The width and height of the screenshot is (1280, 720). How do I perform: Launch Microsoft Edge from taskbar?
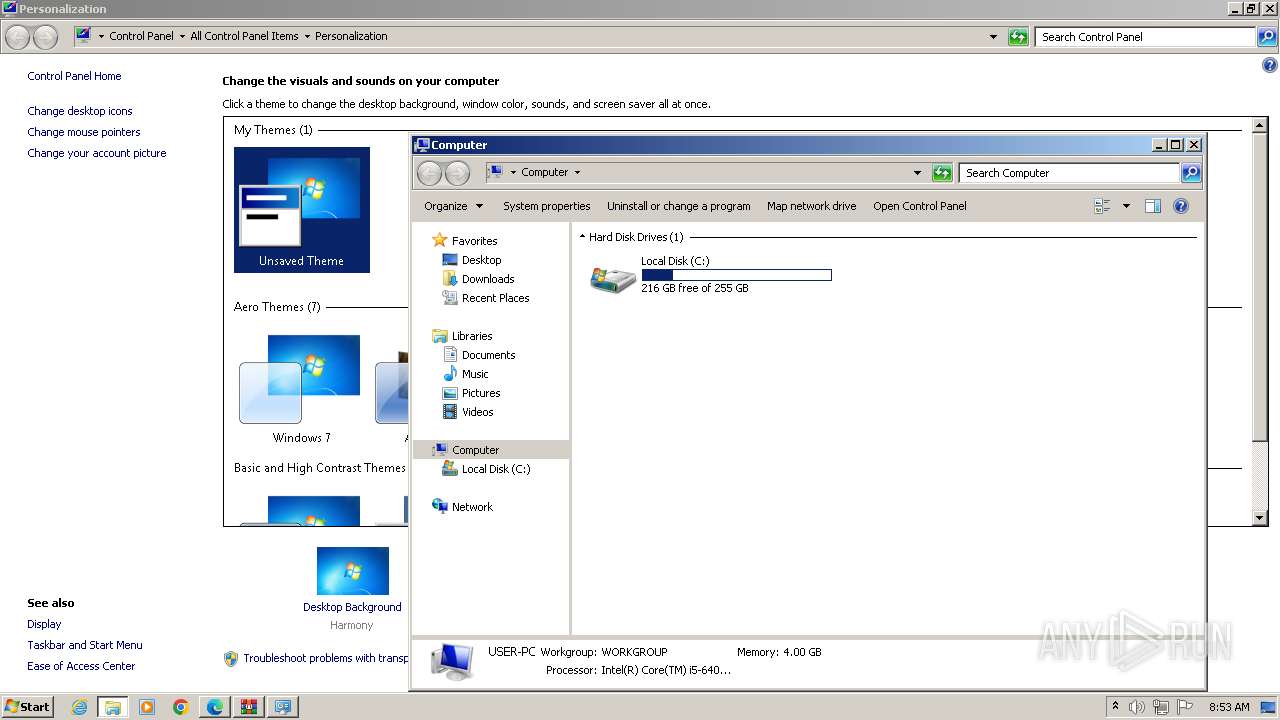click(x=214, y=707)
